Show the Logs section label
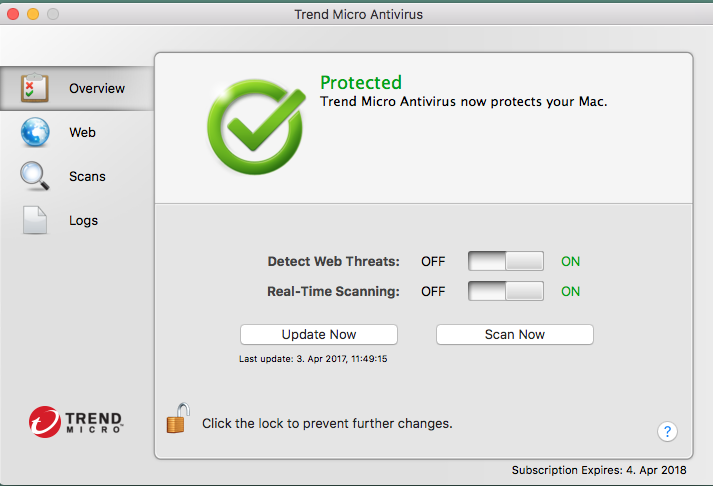 pyautogui.click(x=84, y=220)
